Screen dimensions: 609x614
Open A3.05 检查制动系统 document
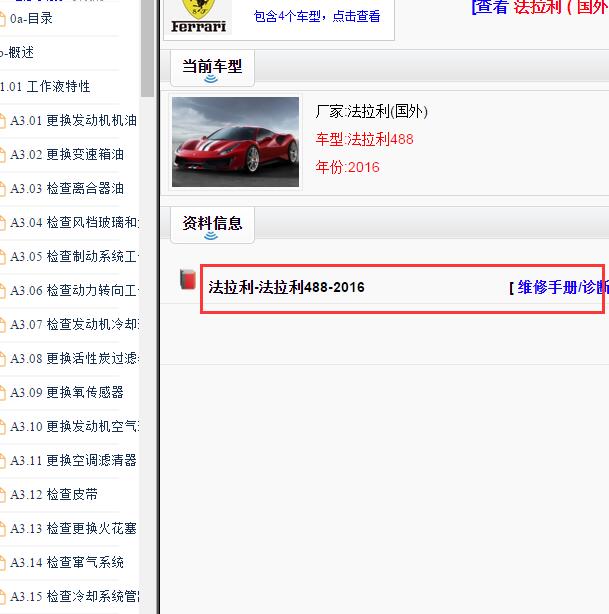coord(74,256)
